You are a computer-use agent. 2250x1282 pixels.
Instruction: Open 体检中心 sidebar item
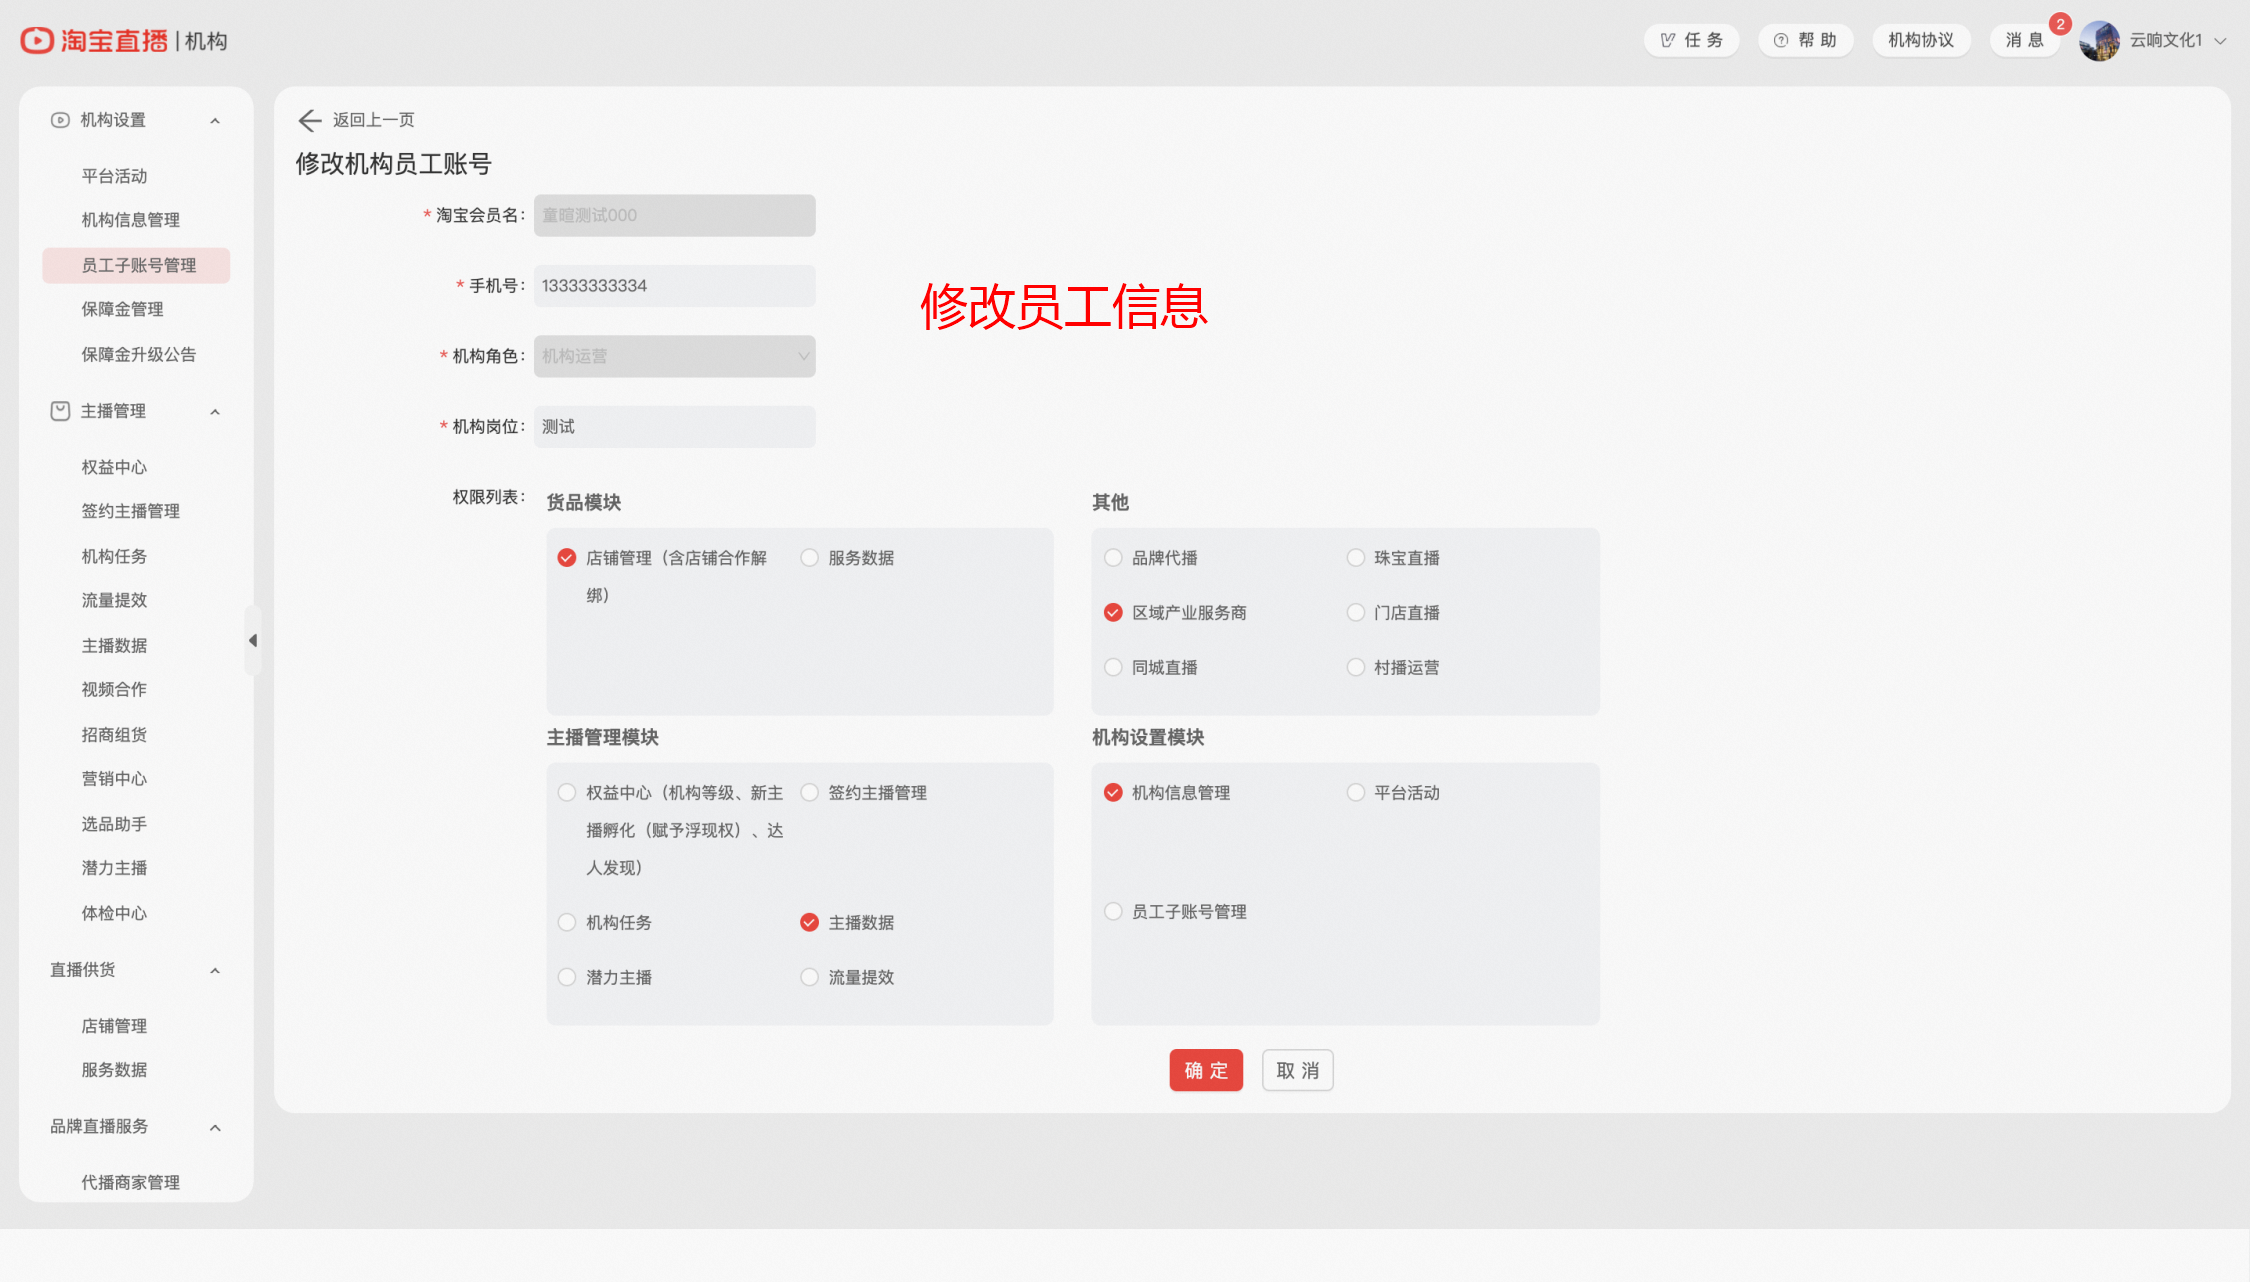114,913
